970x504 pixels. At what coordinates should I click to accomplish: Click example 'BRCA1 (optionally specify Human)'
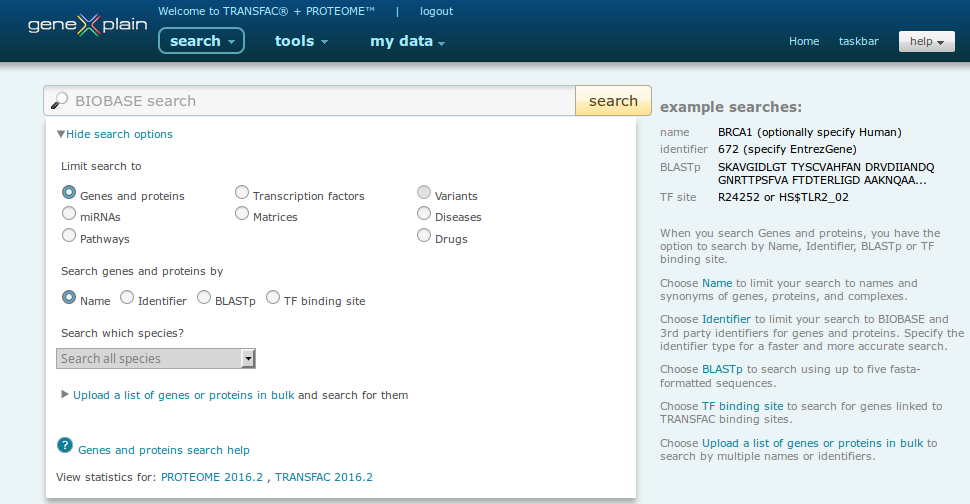tap(810, 132)
